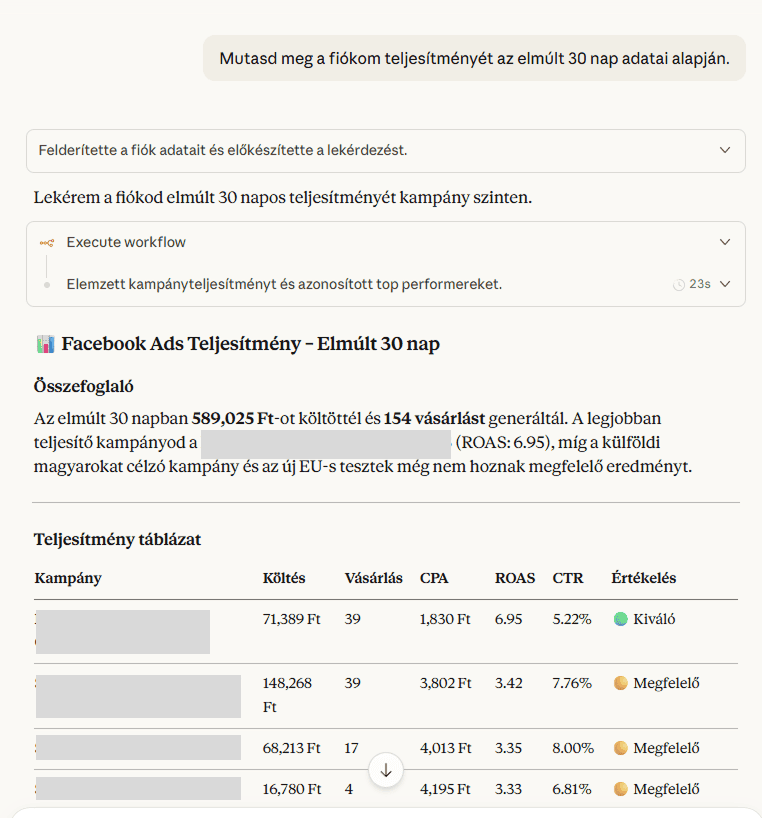This screenshot has height=818, width=762.
Task: Click the Teljesítmény táblázat heading
Action: point(118,538)
